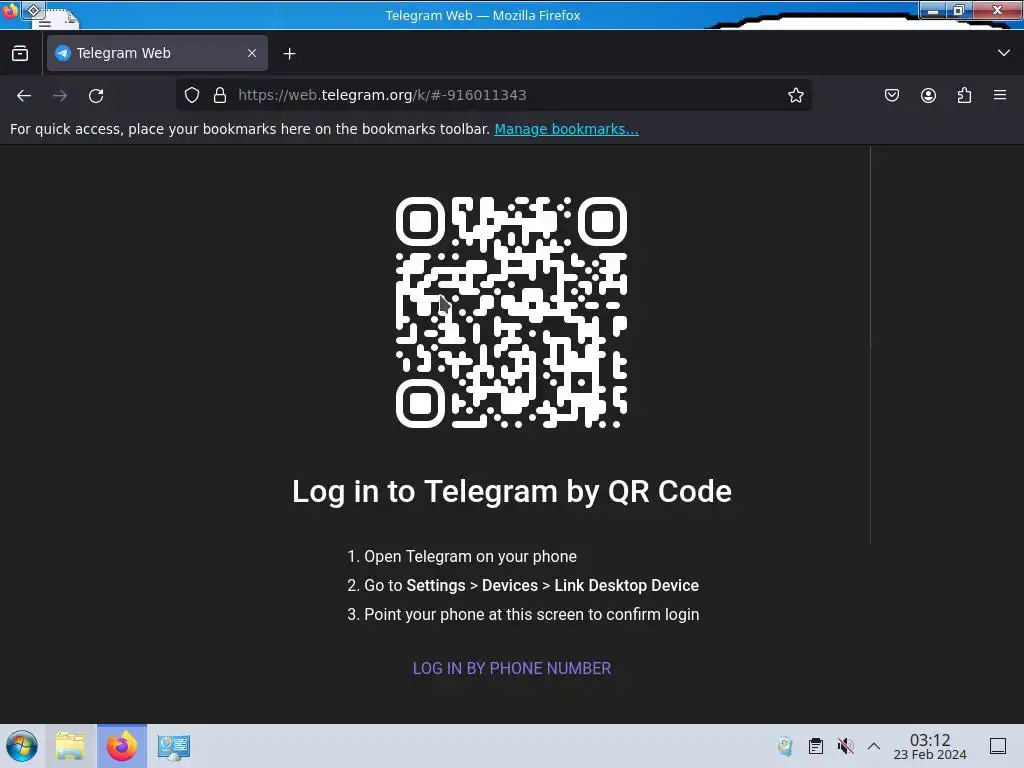Minimize the Firefox window
The image size is (1024, 768).
point(933,10)
